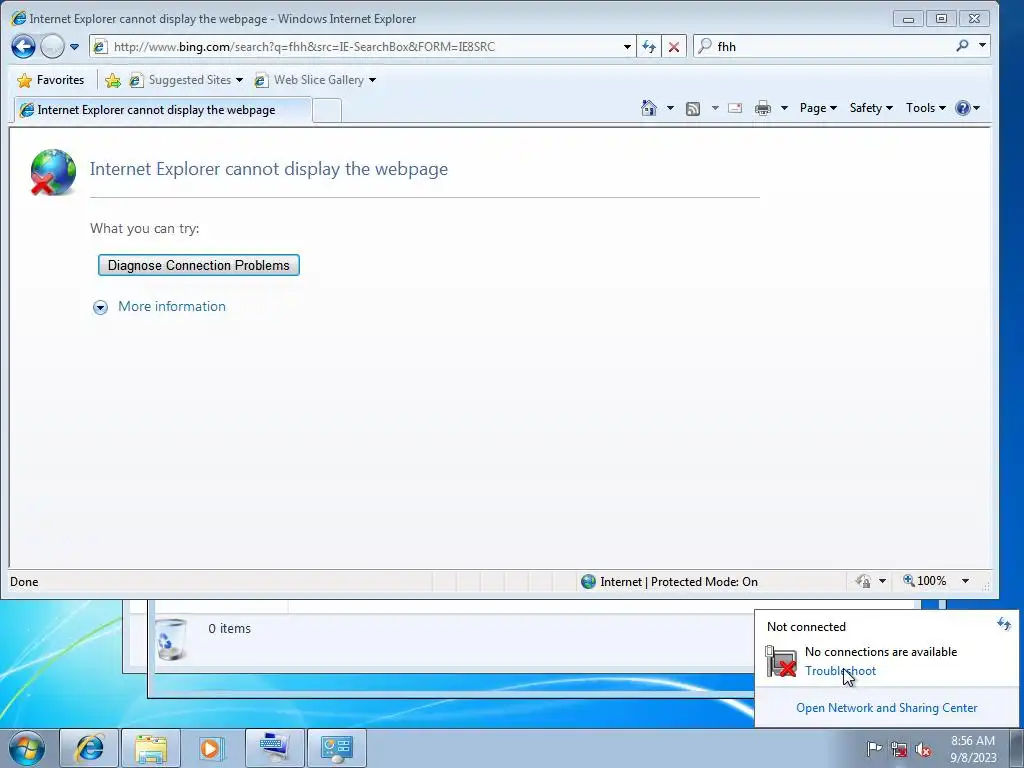
Task: Click the Show Desktop strip at taskbar end
Action: tap(1017, 748)
